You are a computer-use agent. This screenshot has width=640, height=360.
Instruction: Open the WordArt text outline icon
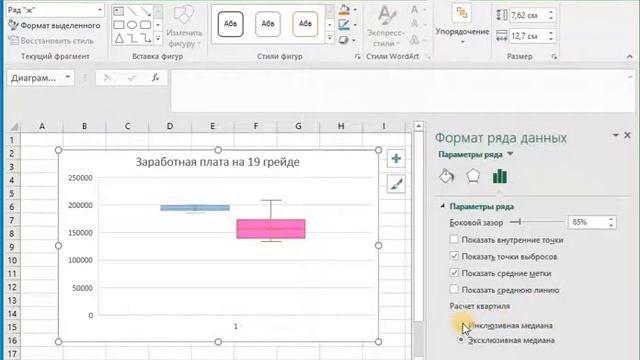click(415, 24)
